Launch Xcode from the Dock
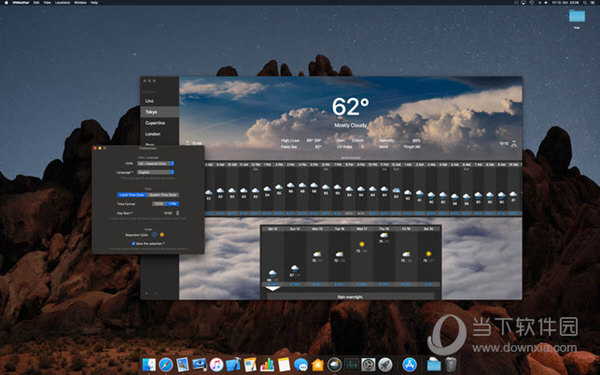Viewport: 600px width, 375px height. (x=233, y=364)
